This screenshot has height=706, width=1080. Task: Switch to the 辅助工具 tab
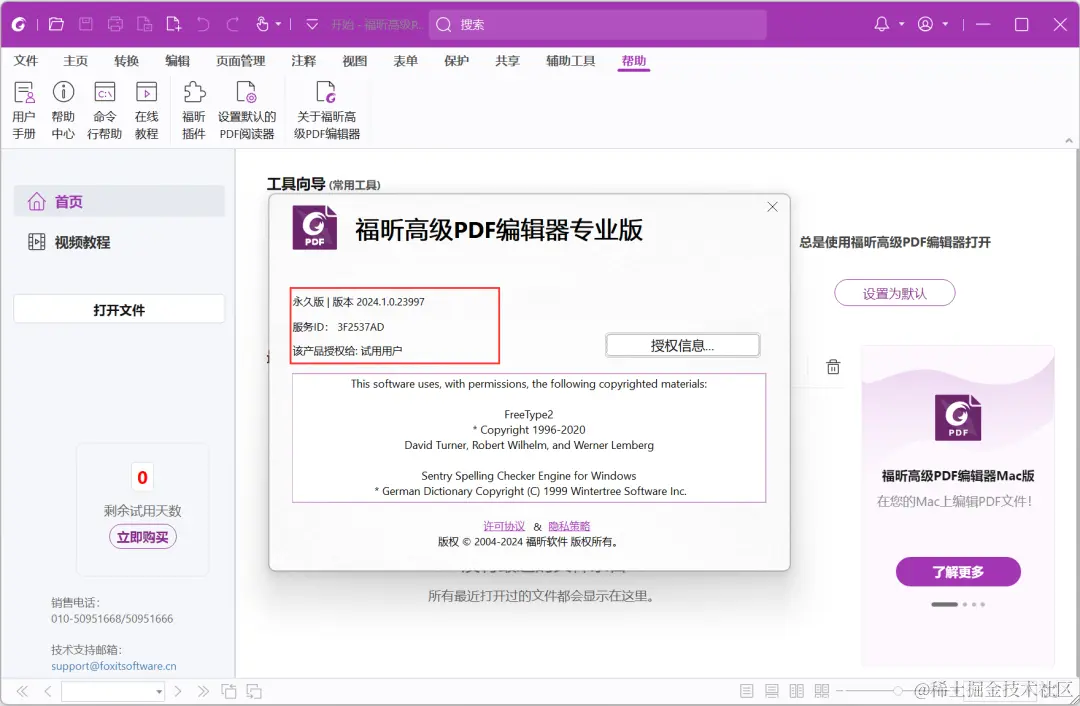point(570,61)
